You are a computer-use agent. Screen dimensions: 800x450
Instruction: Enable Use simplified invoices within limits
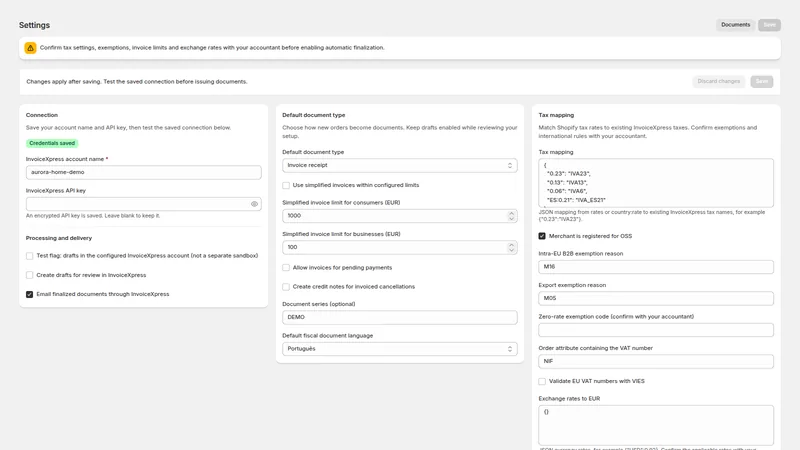click(x=286, y=185)
